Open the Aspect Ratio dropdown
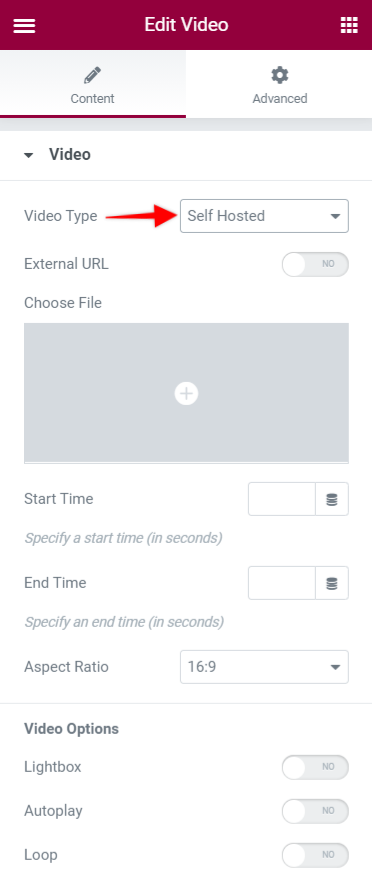The width and height of the screenshot is (372, 872). [x=264, y=667]
